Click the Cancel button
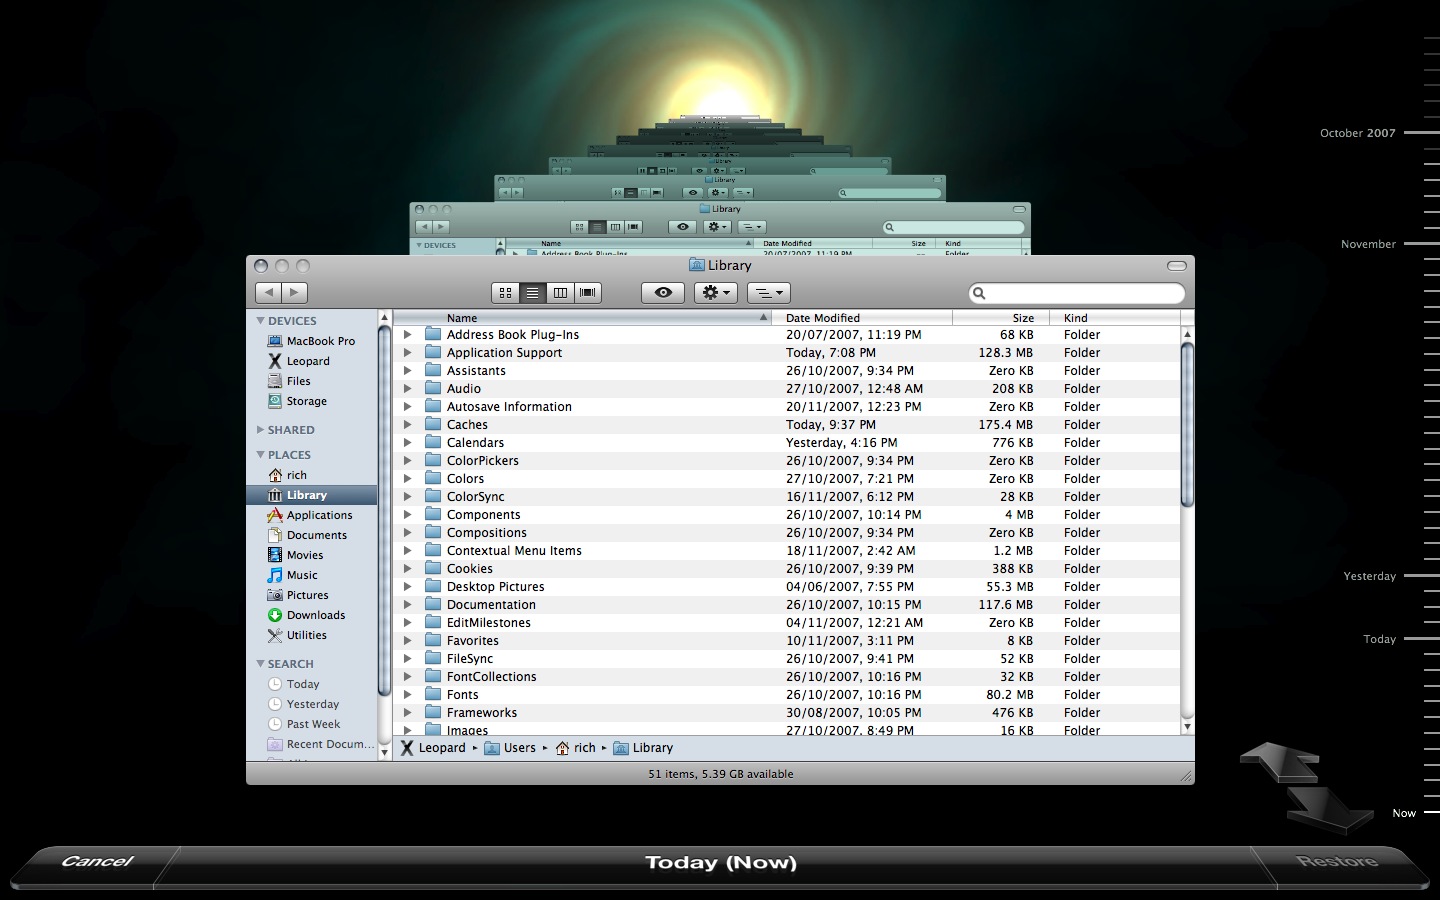Viewport: 1440px width, 900px height. click(97, 862)
